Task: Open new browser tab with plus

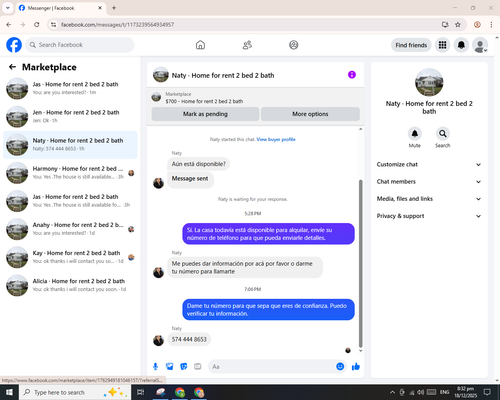Action: click(x=114, y=8)
